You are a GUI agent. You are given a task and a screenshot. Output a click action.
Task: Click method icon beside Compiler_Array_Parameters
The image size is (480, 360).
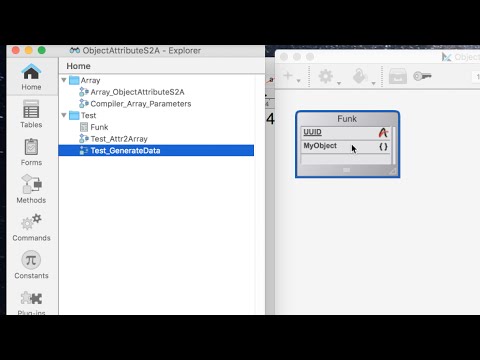click(x=84, y=104)
